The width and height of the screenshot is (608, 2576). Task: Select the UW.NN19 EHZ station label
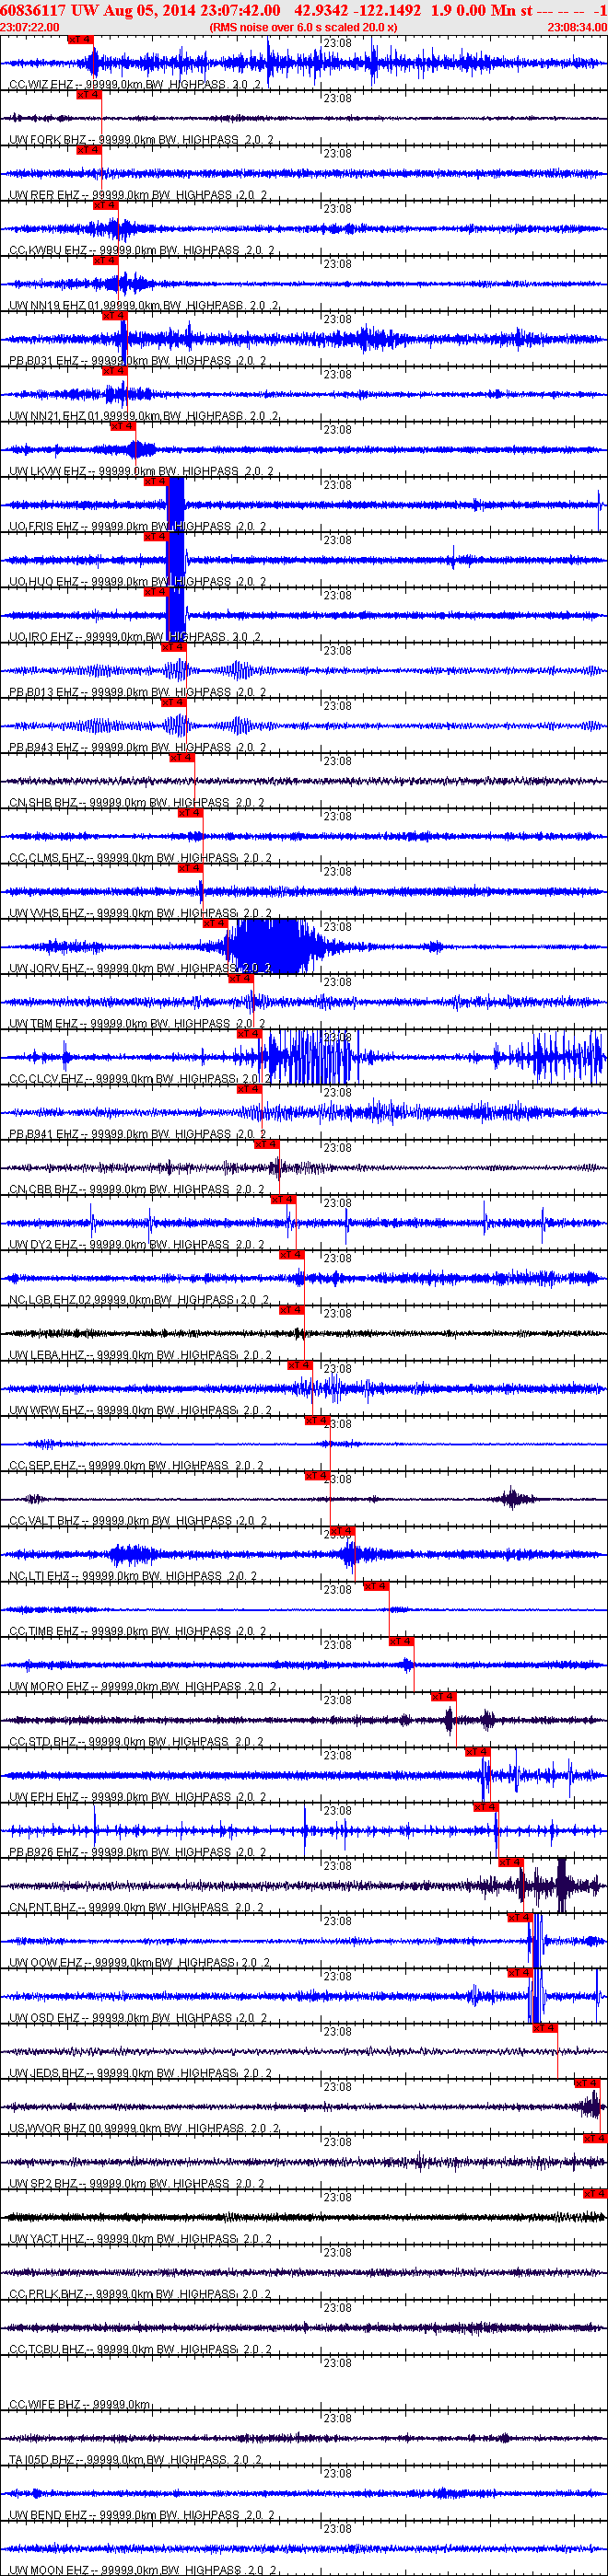[x=144, y=306]
